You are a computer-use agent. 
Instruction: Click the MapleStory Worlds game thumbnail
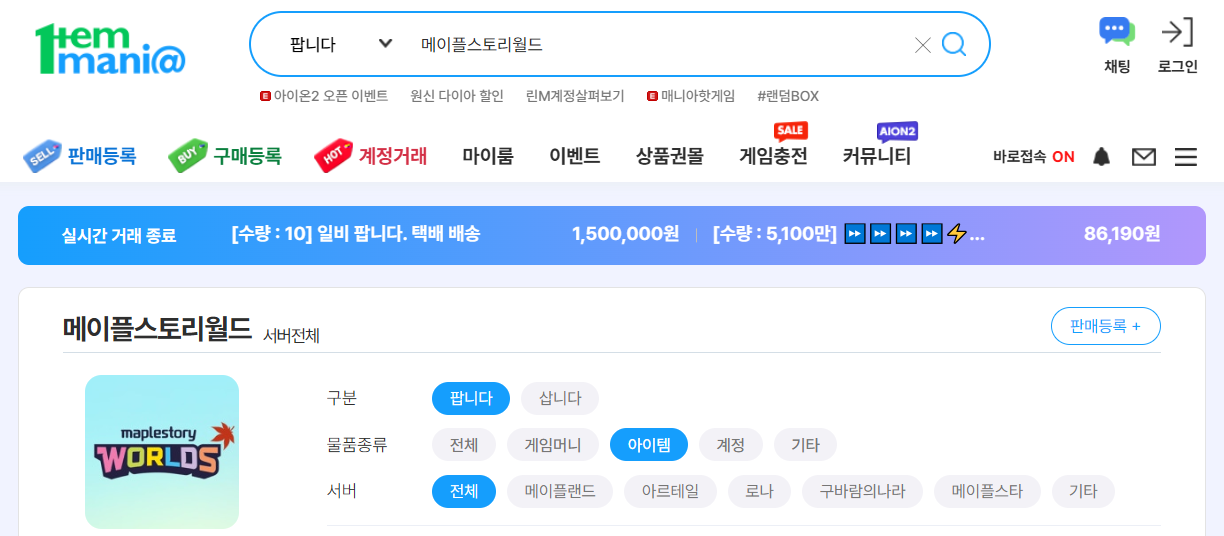tap(162, 452)
